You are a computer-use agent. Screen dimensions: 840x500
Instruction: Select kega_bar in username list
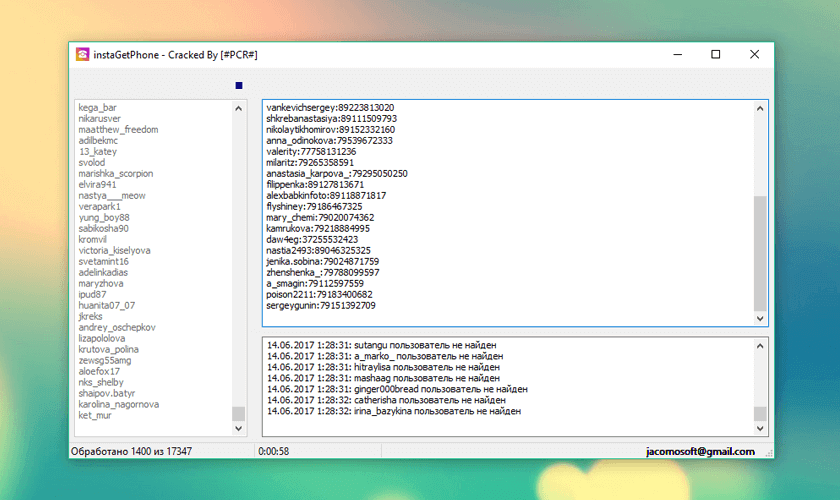(98, 108)
